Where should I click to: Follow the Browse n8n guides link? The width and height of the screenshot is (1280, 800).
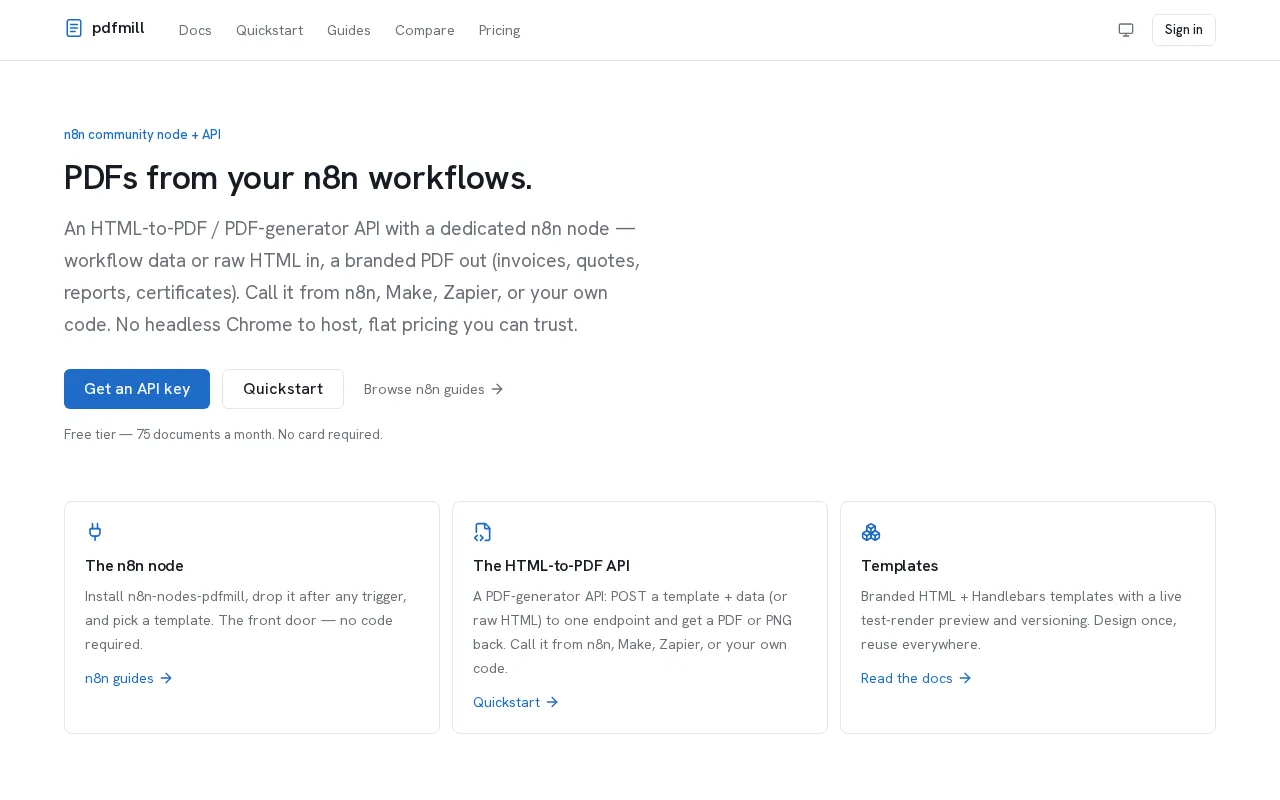pyautogui.click(x=434, y=389)
